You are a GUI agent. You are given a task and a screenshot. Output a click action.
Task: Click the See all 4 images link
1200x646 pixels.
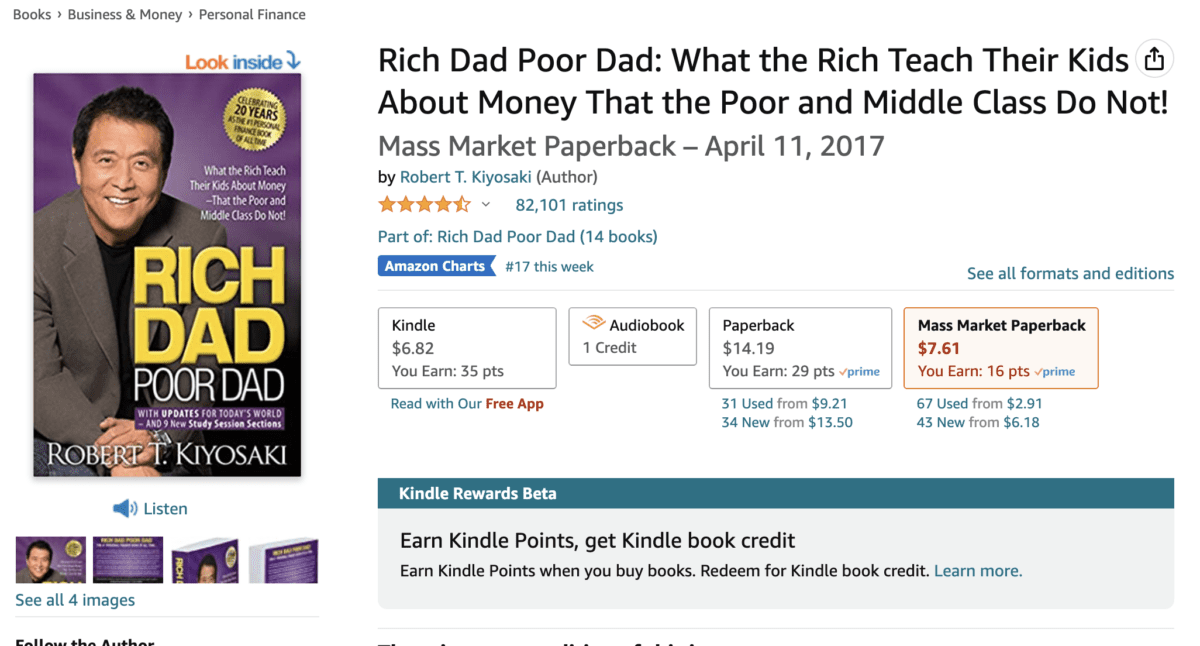[x=75, y=600]
